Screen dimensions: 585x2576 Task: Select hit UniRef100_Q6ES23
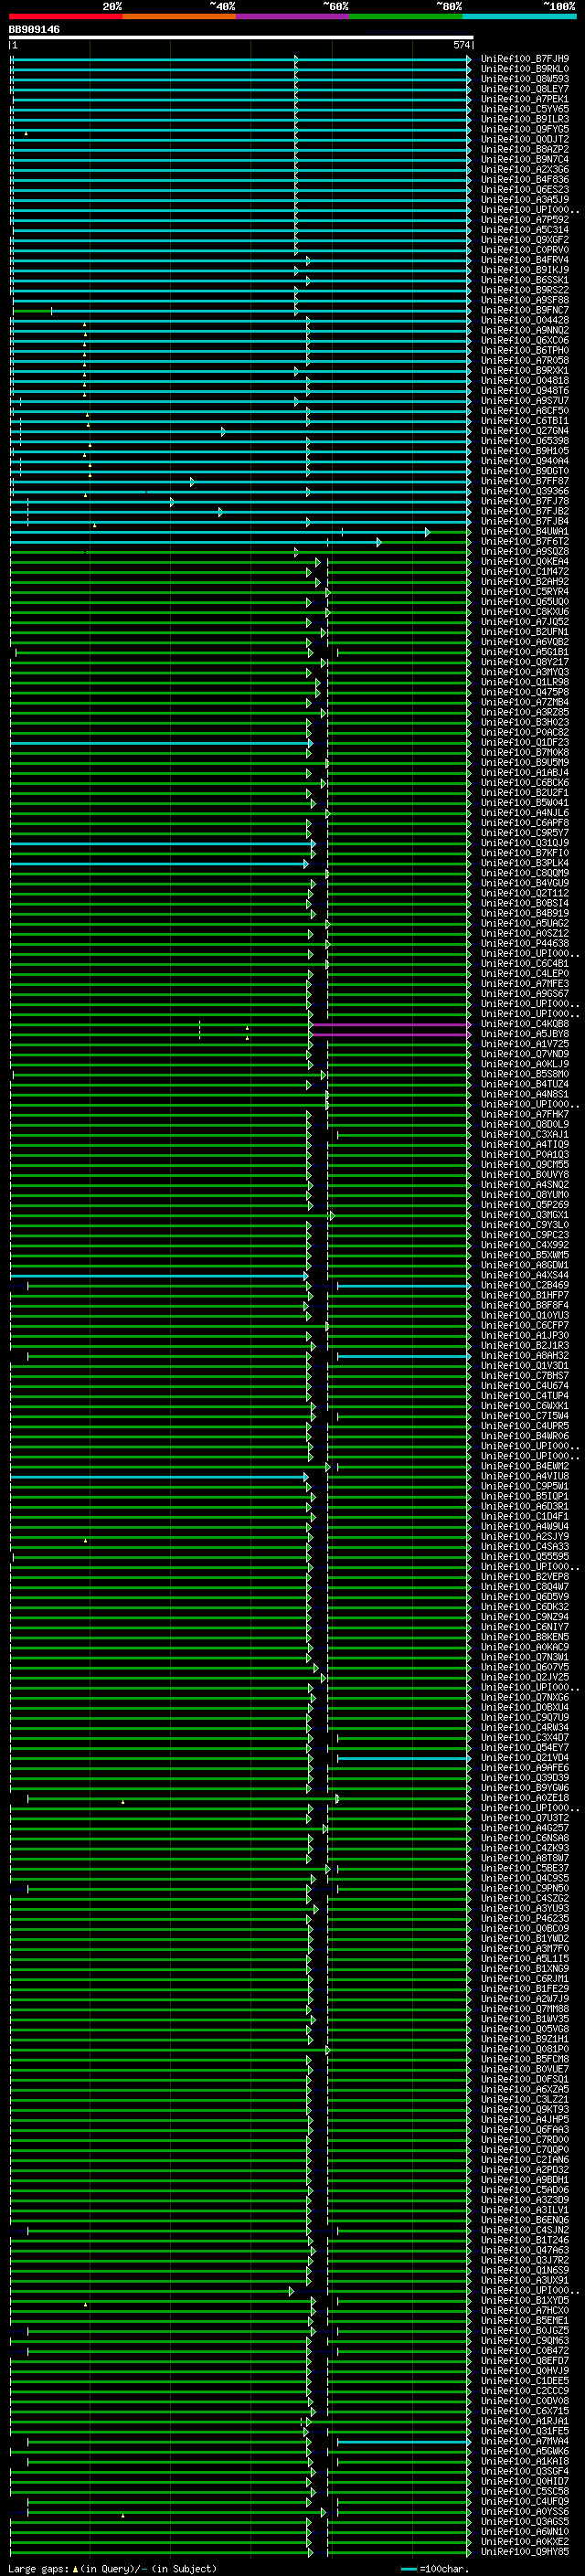(525, 190)
